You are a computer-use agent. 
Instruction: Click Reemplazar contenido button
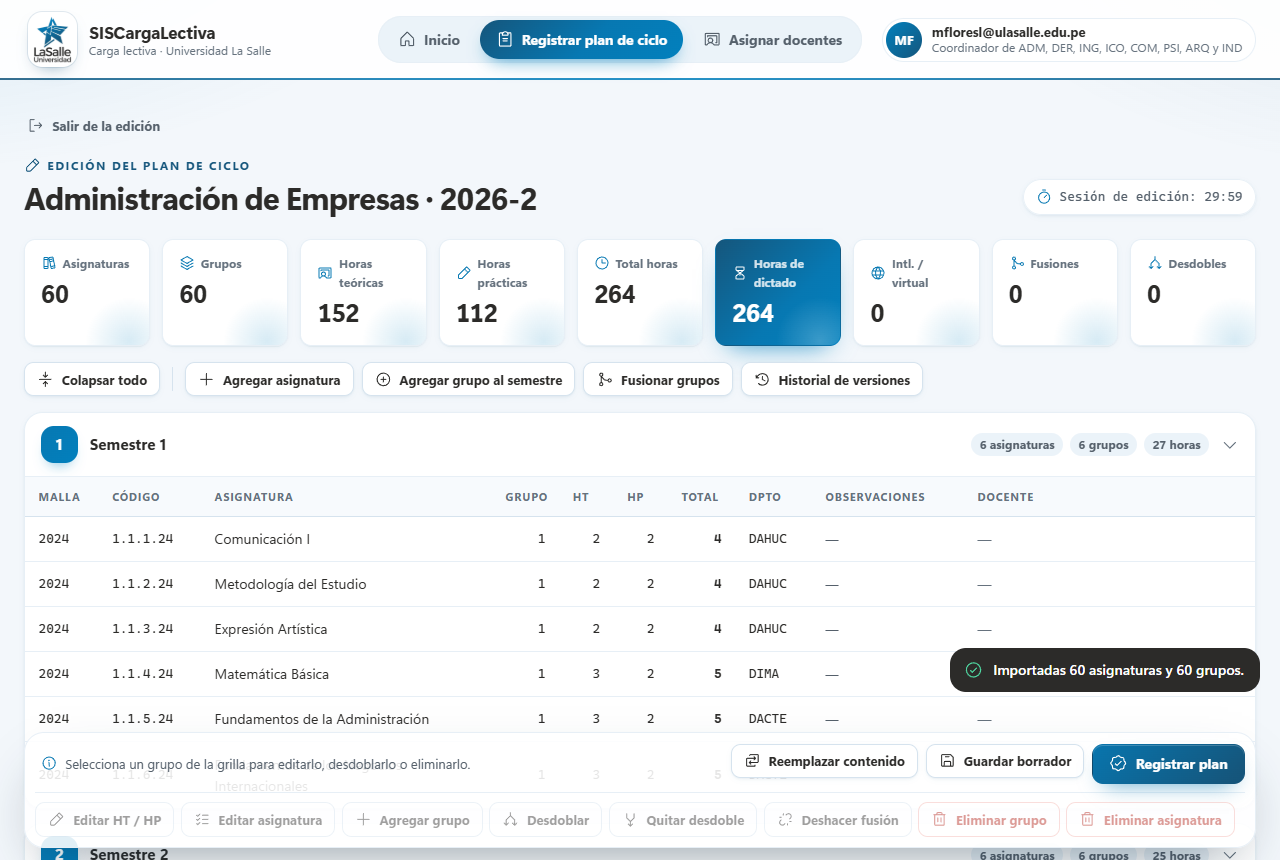[824, 761]
